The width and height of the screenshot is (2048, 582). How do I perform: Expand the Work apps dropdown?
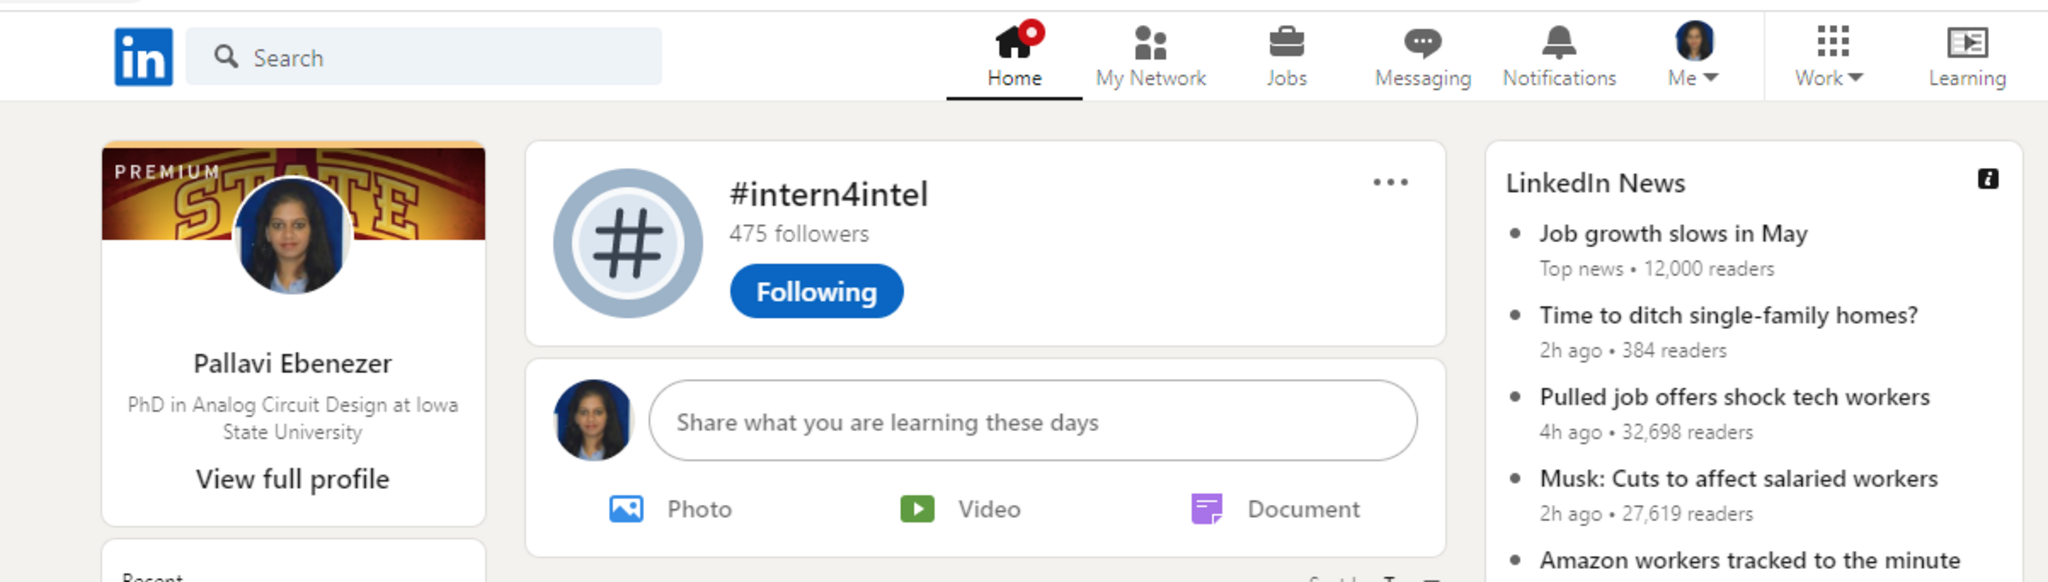point(1830,56)
